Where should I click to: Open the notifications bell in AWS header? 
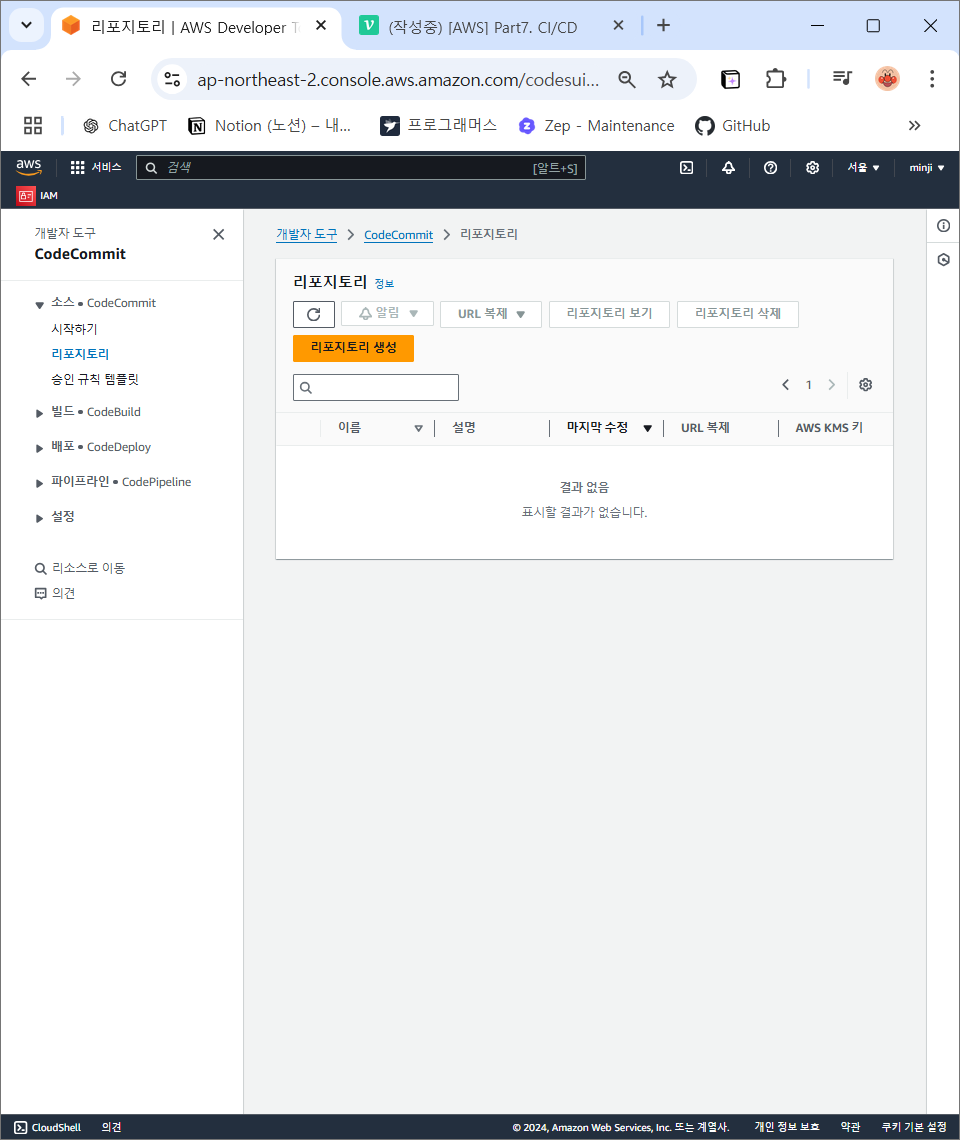(728, 168)
